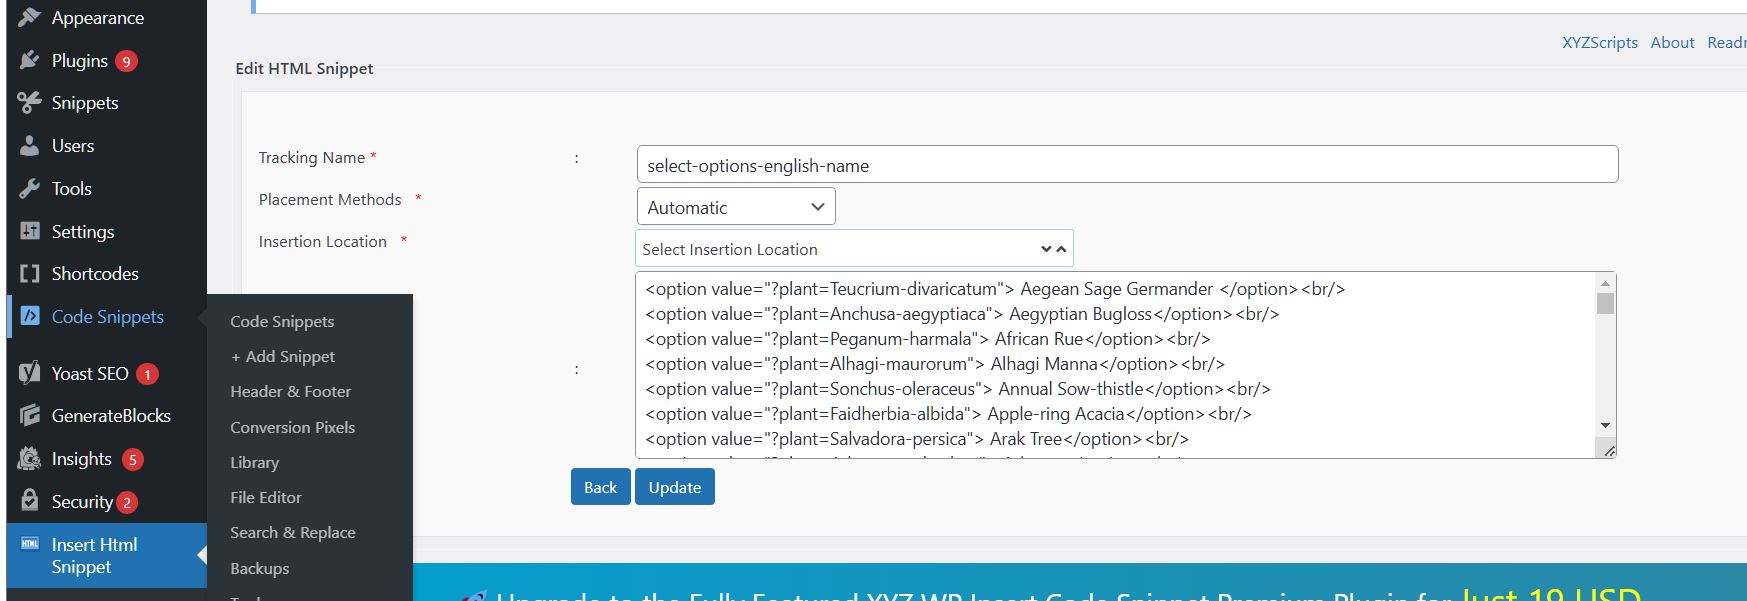Click the textarea scrollbar thumb
Screen dimensions: 1747x601
tap(1606, 303)
